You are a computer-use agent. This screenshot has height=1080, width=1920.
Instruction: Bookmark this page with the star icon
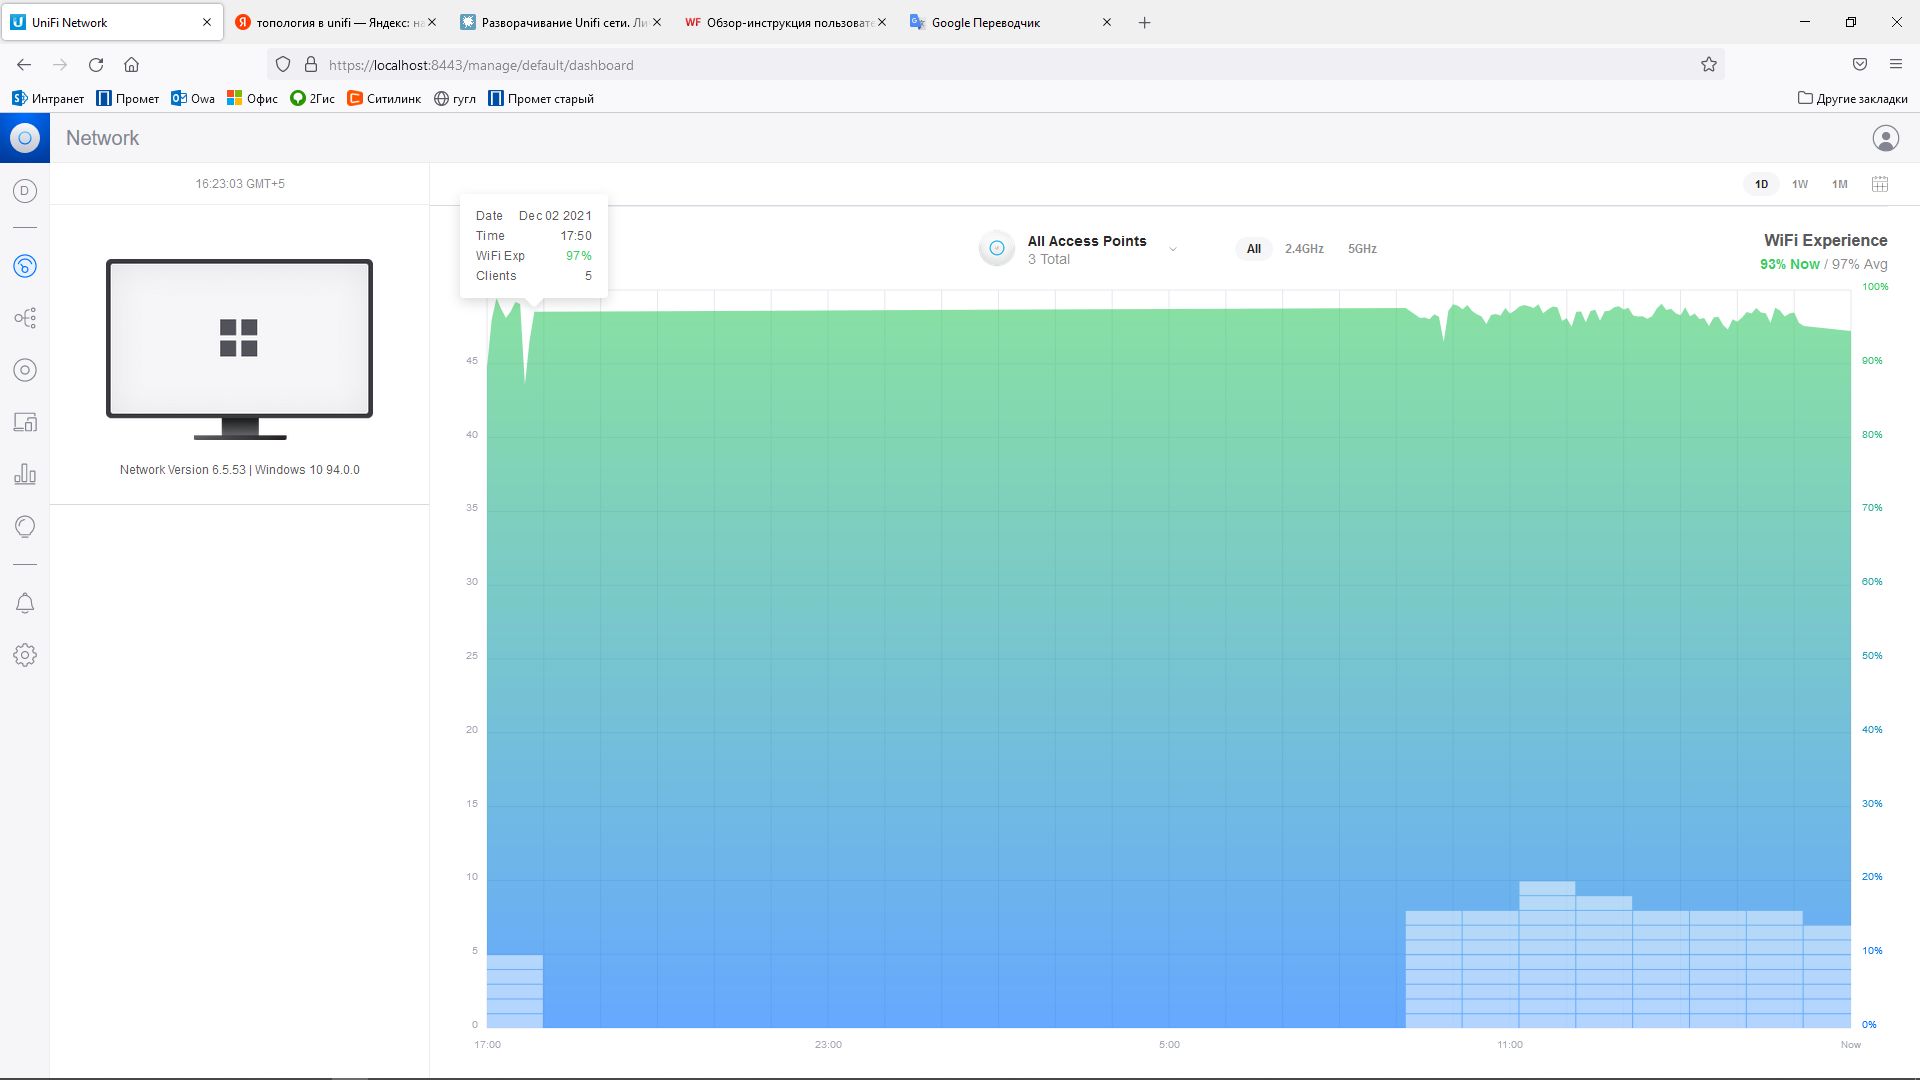click(1709, 65)
